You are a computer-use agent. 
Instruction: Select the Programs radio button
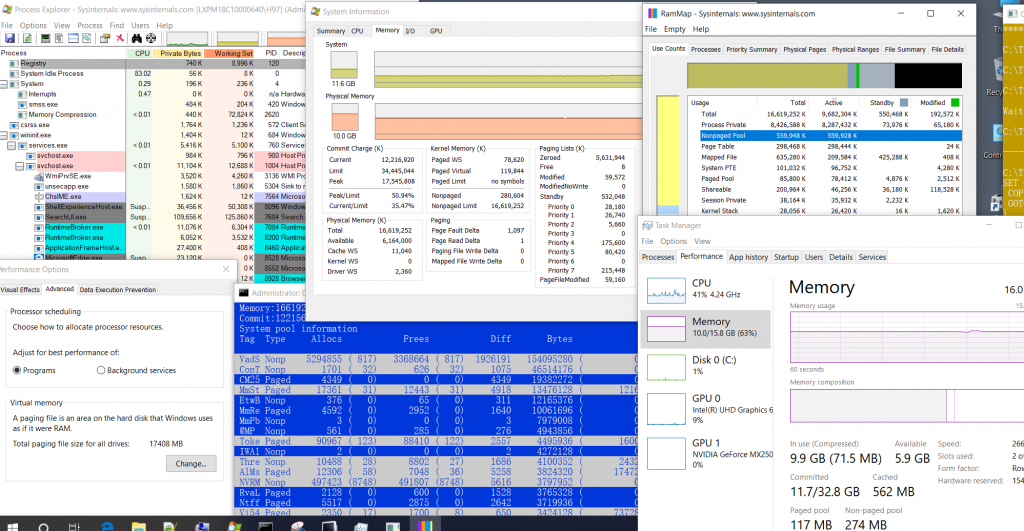[17, 370]
